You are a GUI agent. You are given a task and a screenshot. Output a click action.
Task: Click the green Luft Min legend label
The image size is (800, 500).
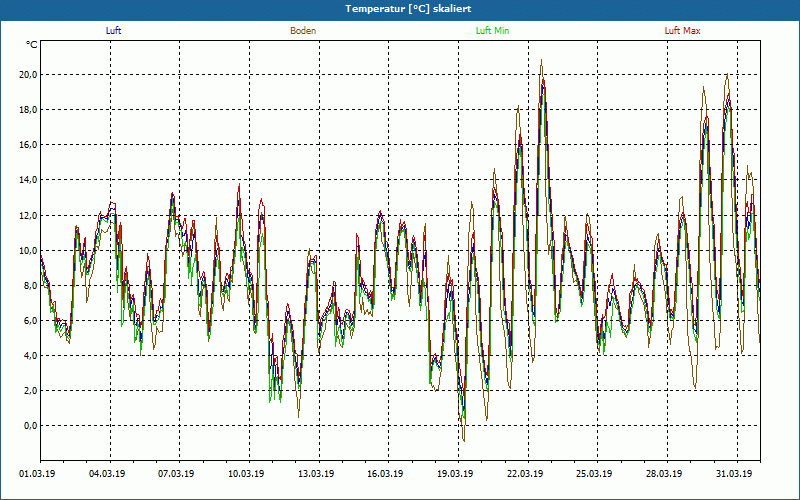[492, 31]
